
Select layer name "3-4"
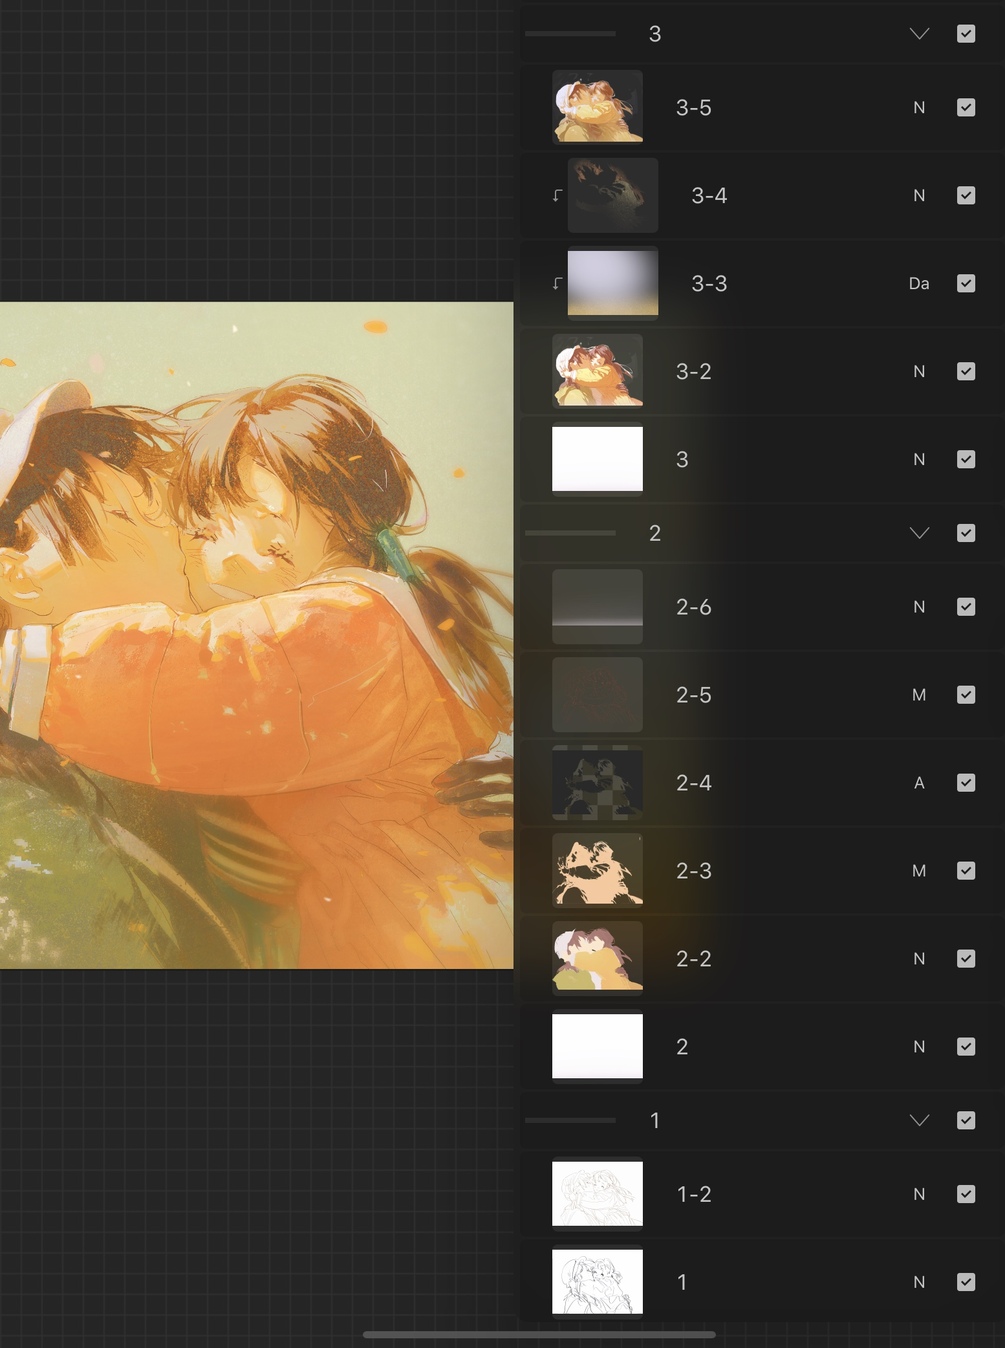point(709,195)
